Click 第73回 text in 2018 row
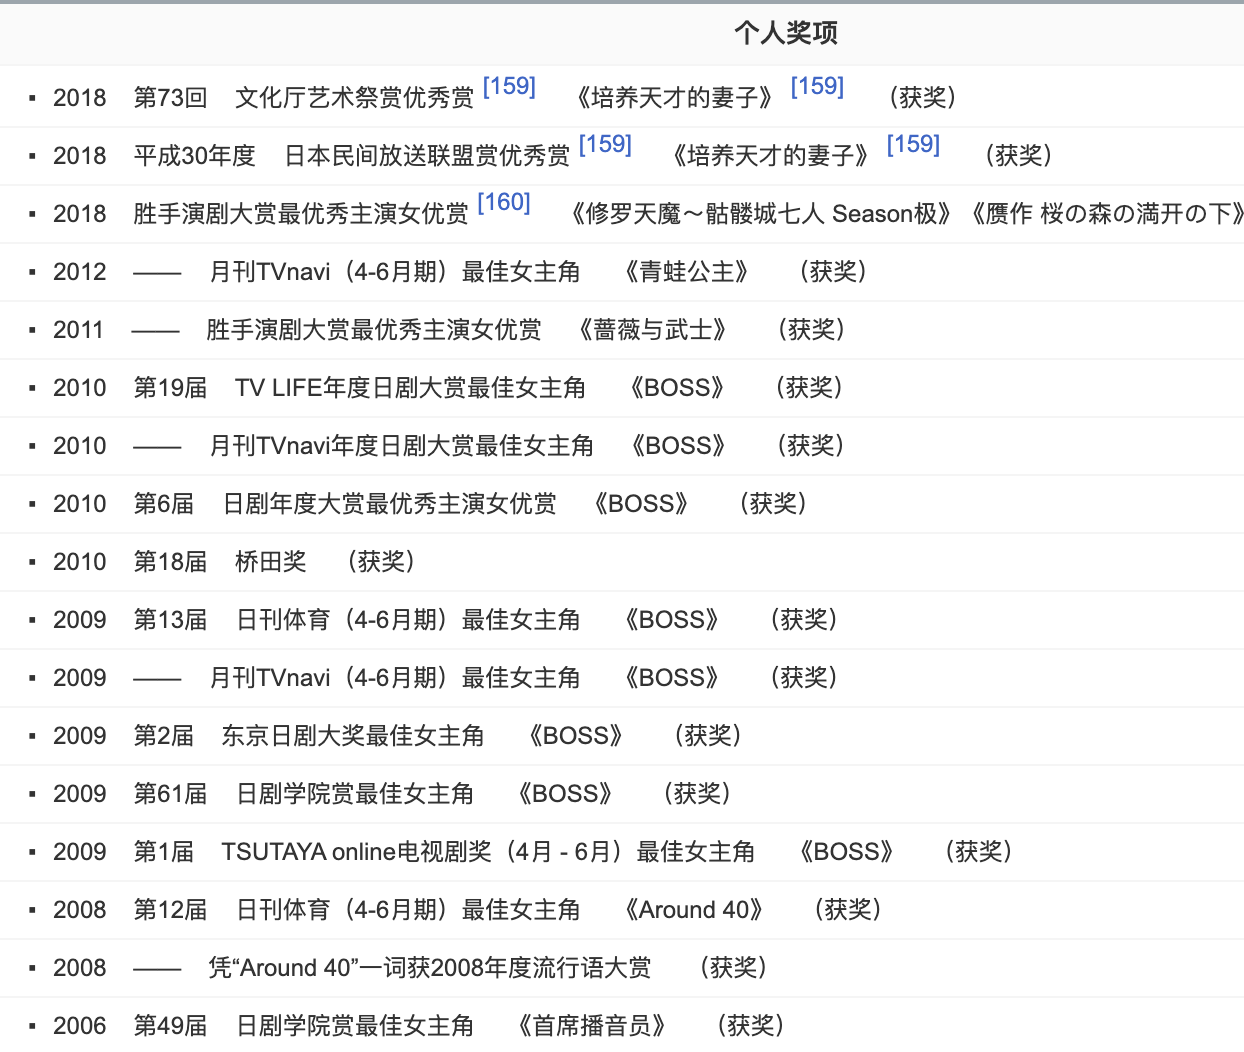Image resolution: width=1244 pixels, height=1052 pixels. pyautogui.click(x=170, y=98)
